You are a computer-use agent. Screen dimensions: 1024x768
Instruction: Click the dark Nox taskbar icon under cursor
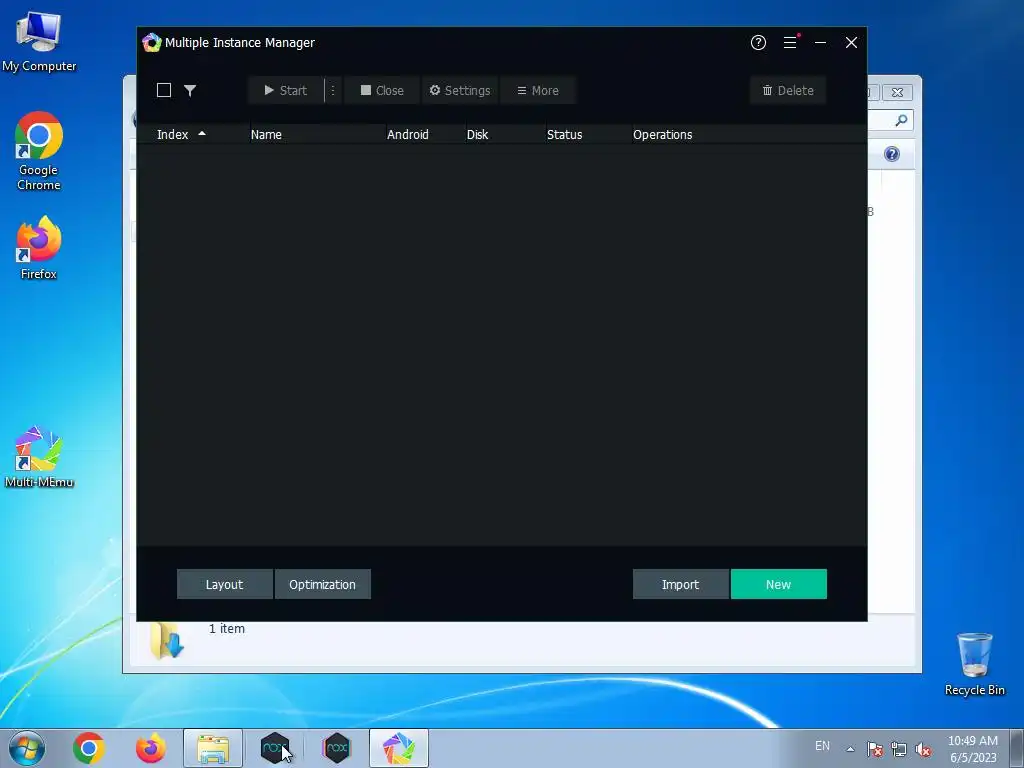(275, 748)
